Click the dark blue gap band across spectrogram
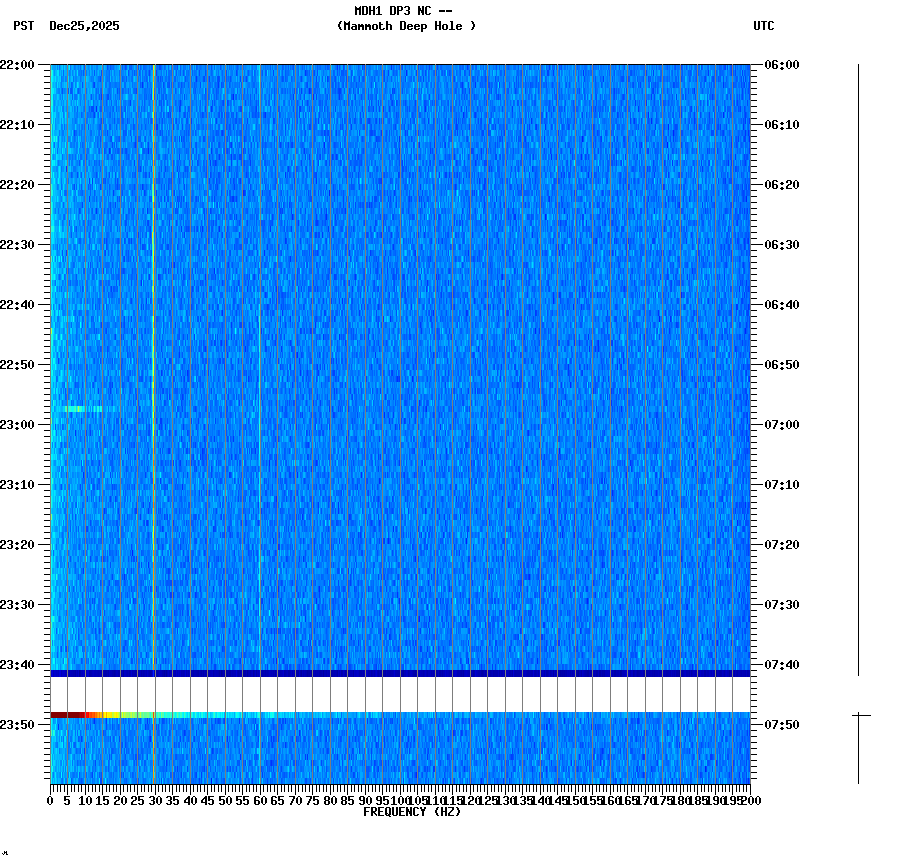The height and width of the screenshot is (864, 902). pyautogui.click(x=400, y=672)
